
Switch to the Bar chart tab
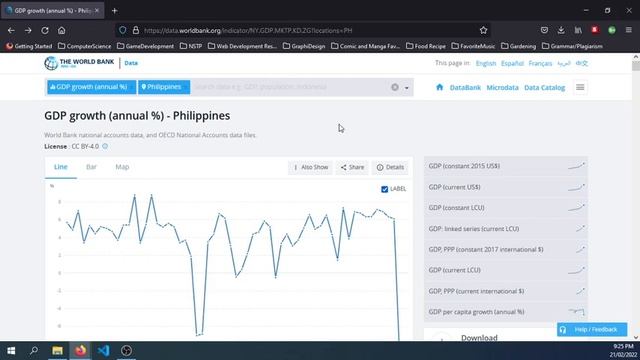click(91, 167)
